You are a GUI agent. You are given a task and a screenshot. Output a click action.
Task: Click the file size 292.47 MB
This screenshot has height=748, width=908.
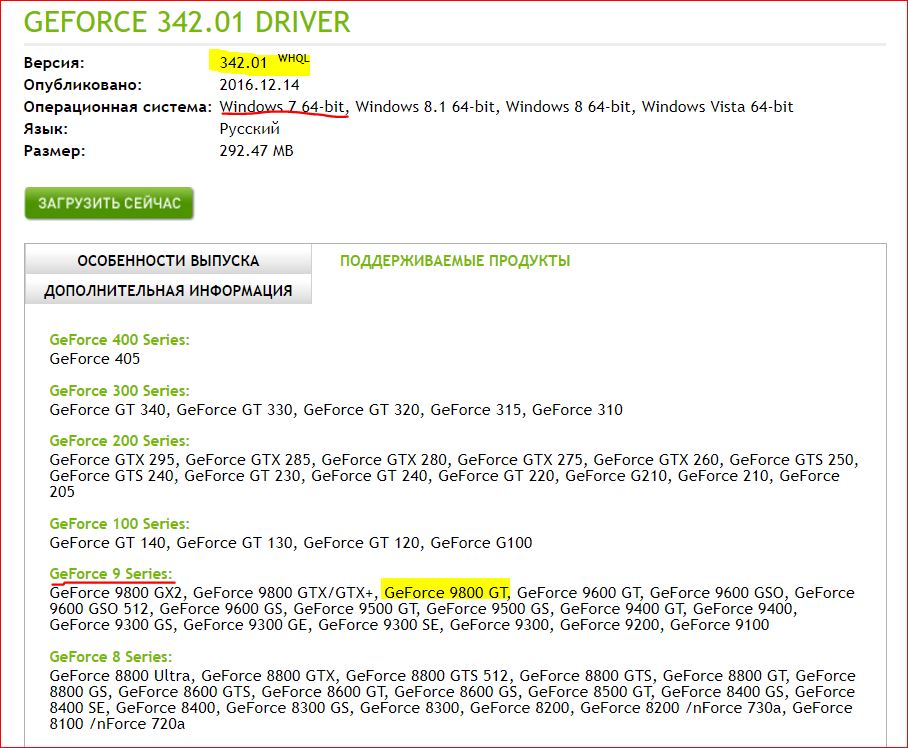(x=257, y=151)
